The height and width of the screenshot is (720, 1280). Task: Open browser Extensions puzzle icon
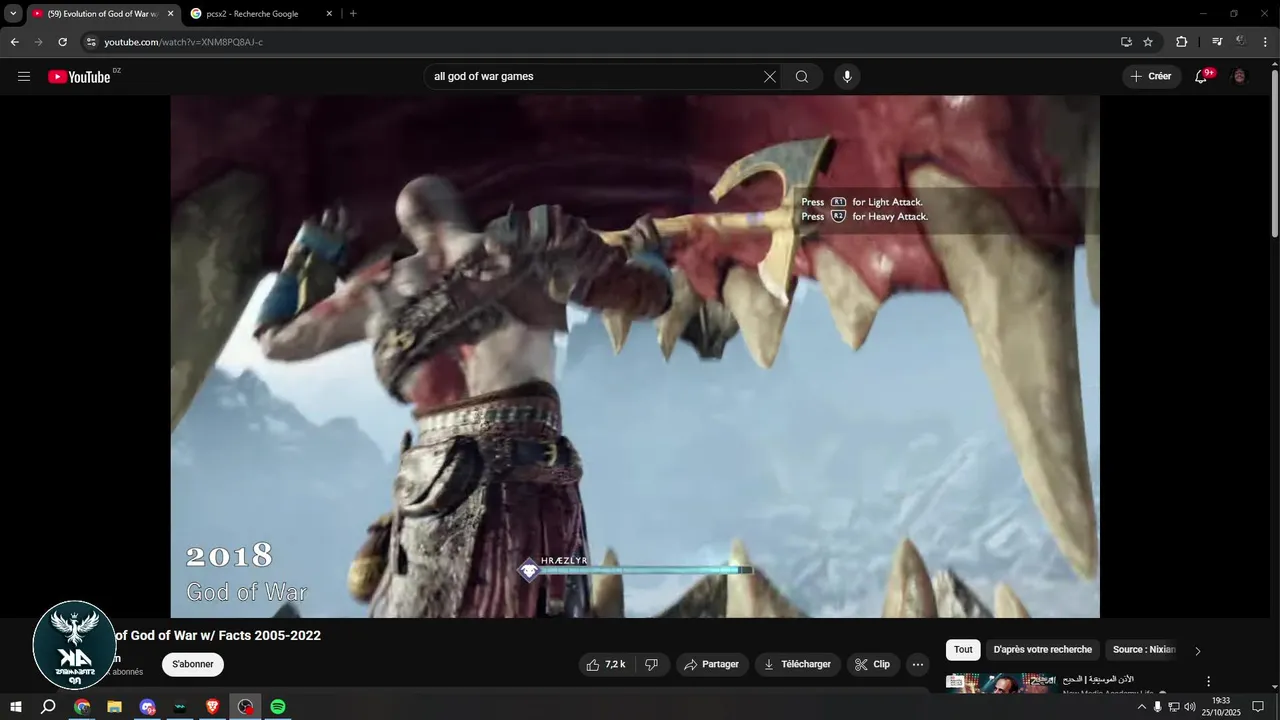click(x=1182, y=42)
